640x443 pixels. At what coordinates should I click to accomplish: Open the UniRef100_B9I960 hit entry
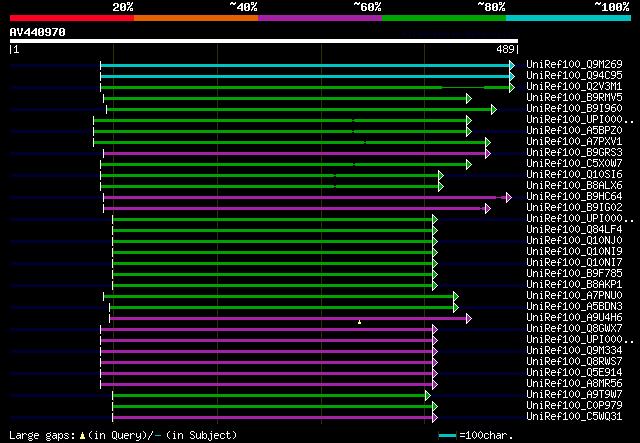tap(574, 109)
